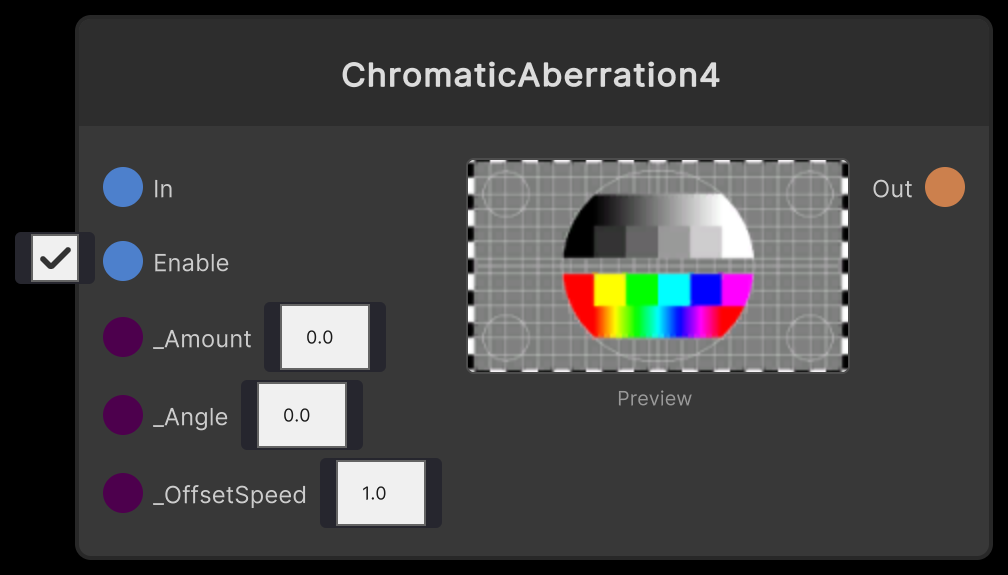Click the _OffsetSpeed value field 1.0

381,493
